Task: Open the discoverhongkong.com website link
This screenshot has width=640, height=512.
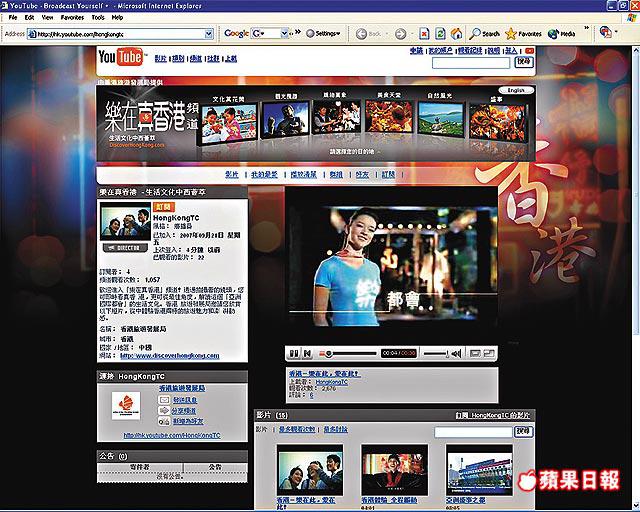Action: coord(170,356)
